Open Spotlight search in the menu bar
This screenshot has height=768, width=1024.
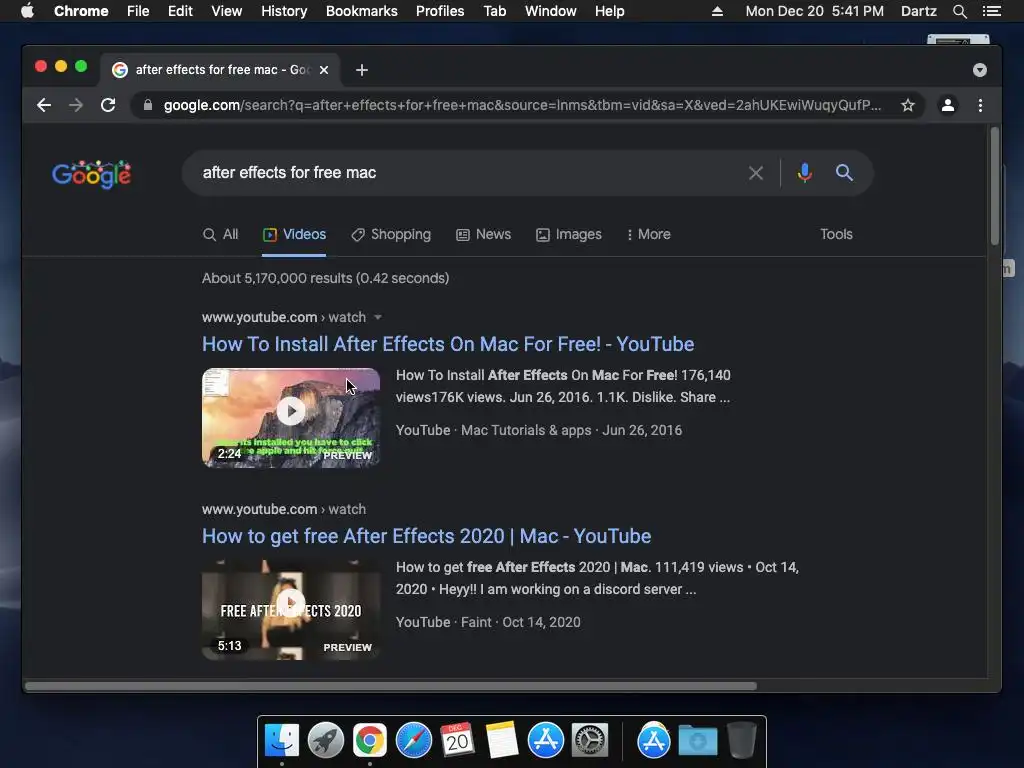pos(960,11)
